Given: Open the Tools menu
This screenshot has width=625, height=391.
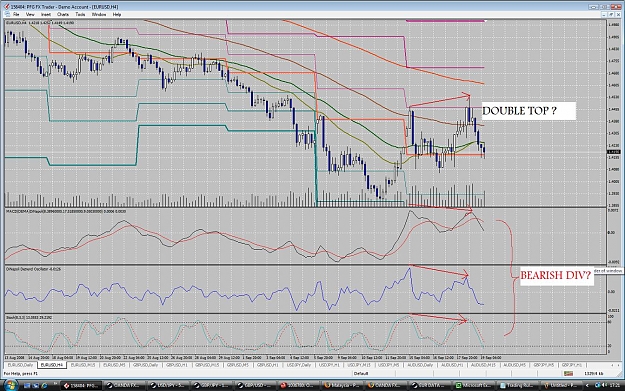Looking at the screenshot, I should (81, 14).
